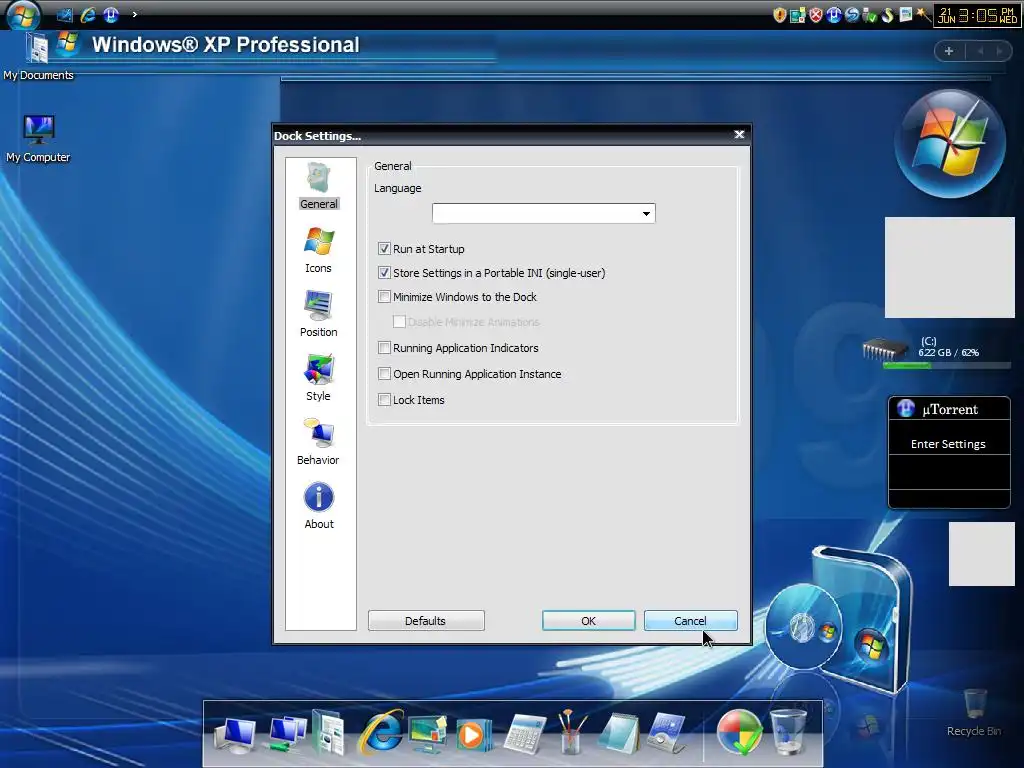Switch to the Position settings section
1024x768 pixels.
tap(319, 314)
